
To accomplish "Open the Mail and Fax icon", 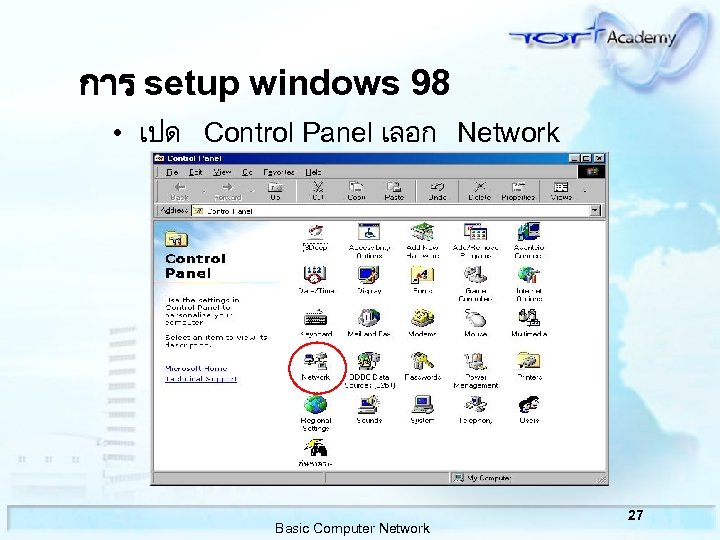I will coord(369,323).
